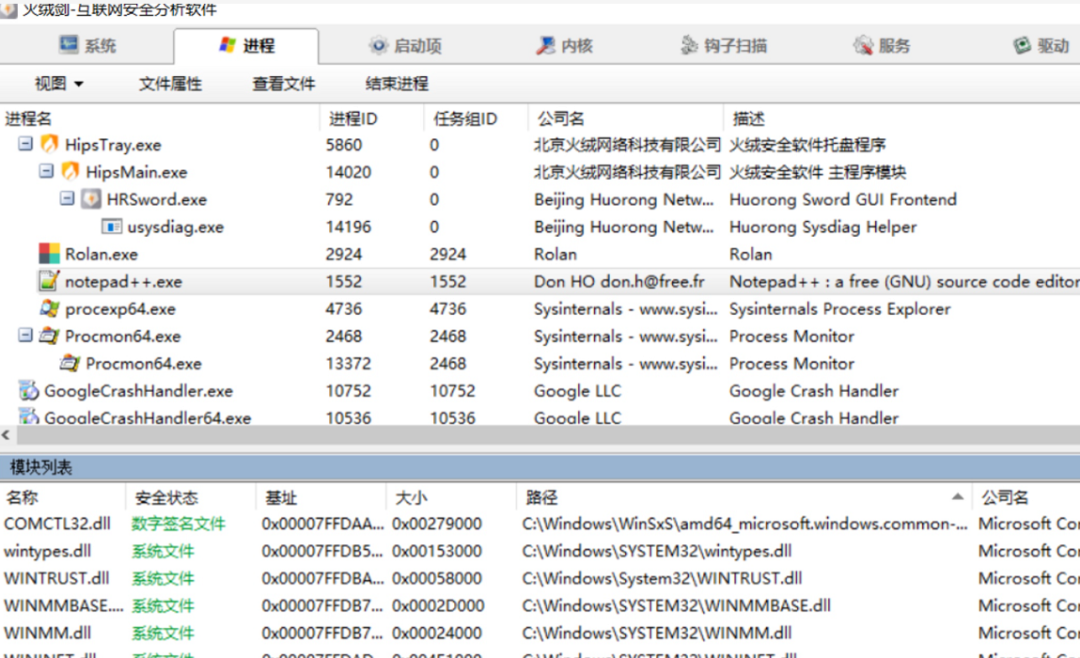Screen dimensions: 1080x658
Task: Click the 启动项 tab gear icon
Action: coord(378,45)
